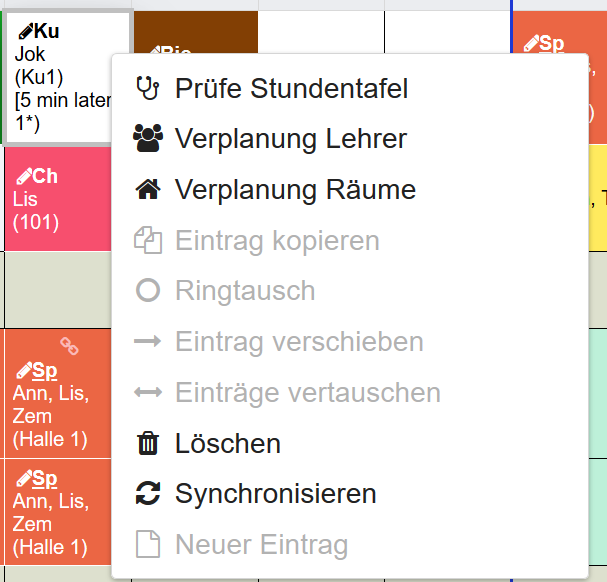
Task: Click the stethoscope icon for Prüfe Stundentafel
Action: (147, 88)
